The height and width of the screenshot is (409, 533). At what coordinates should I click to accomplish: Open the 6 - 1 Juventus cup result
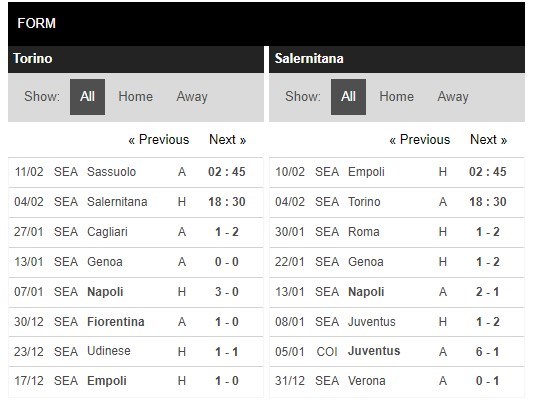click(x=488, y=352)
